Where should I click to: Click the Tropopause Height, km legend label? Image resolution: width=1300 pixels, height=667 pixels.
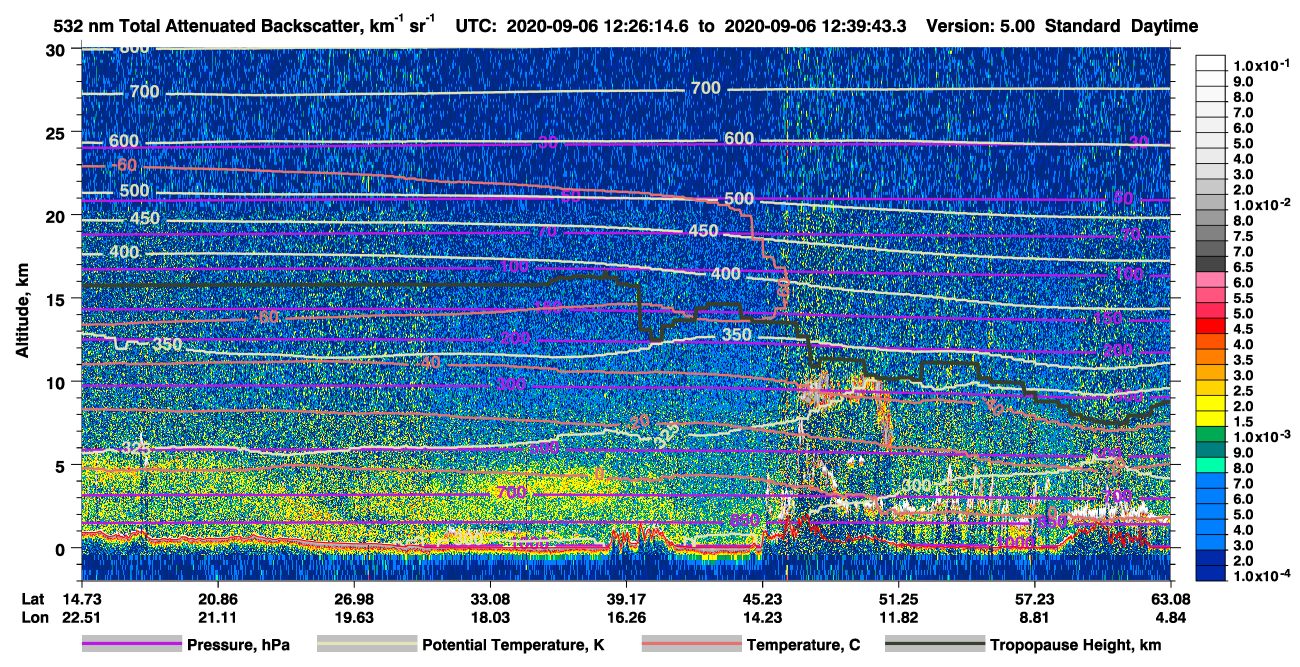pyautogui.click(x=1075, y=646)
